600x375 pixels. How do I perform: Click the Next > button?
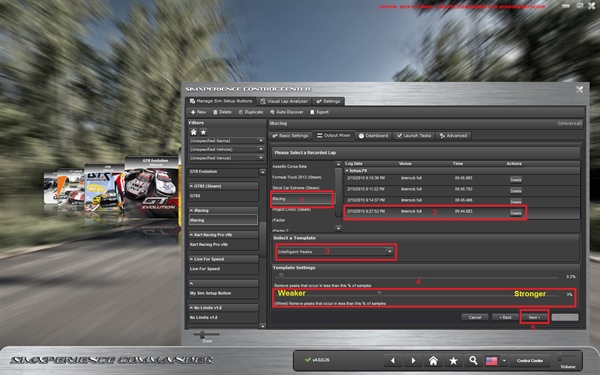tap(534, 317)
